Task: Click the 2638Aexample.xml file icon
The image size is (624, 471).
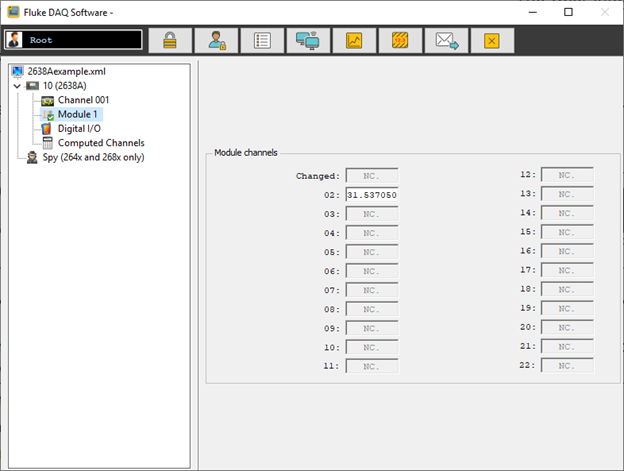Action: coord(18,72)
